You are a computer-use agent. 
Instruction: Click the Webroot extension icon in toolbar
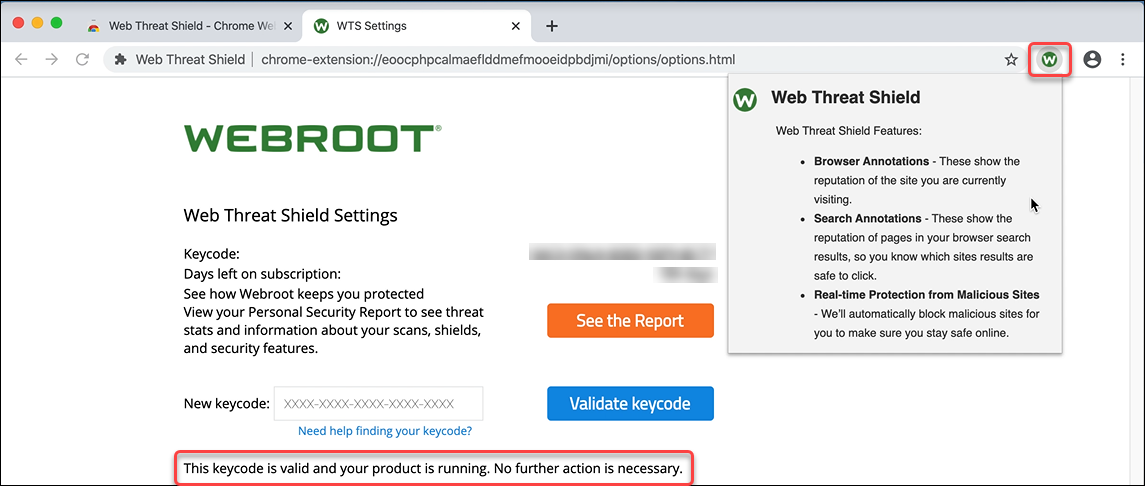1049,60
